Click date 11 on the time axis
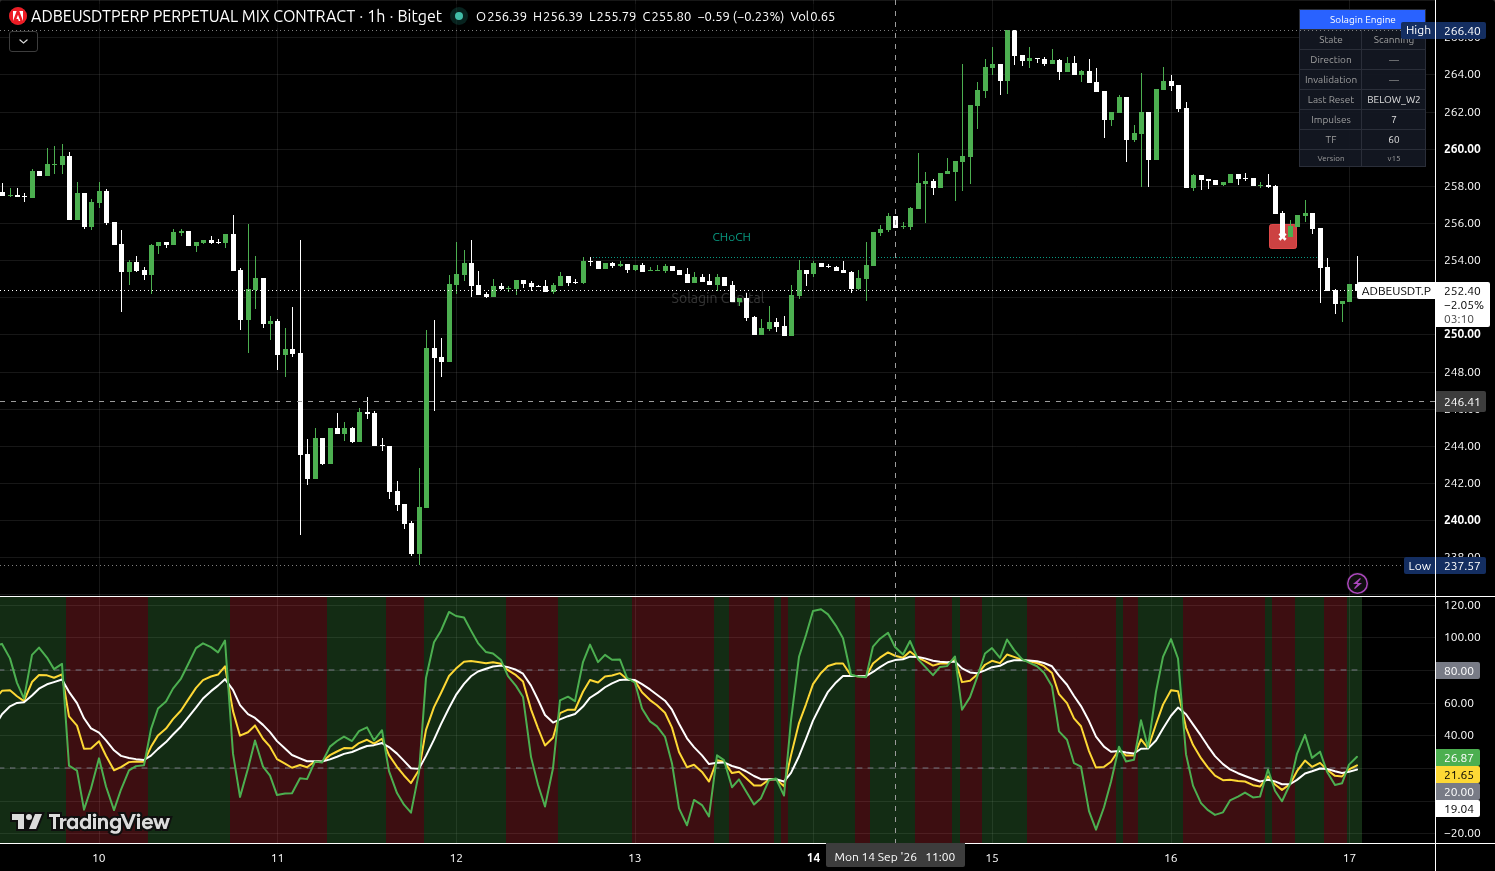1495x871 pixels. (277, 858)
